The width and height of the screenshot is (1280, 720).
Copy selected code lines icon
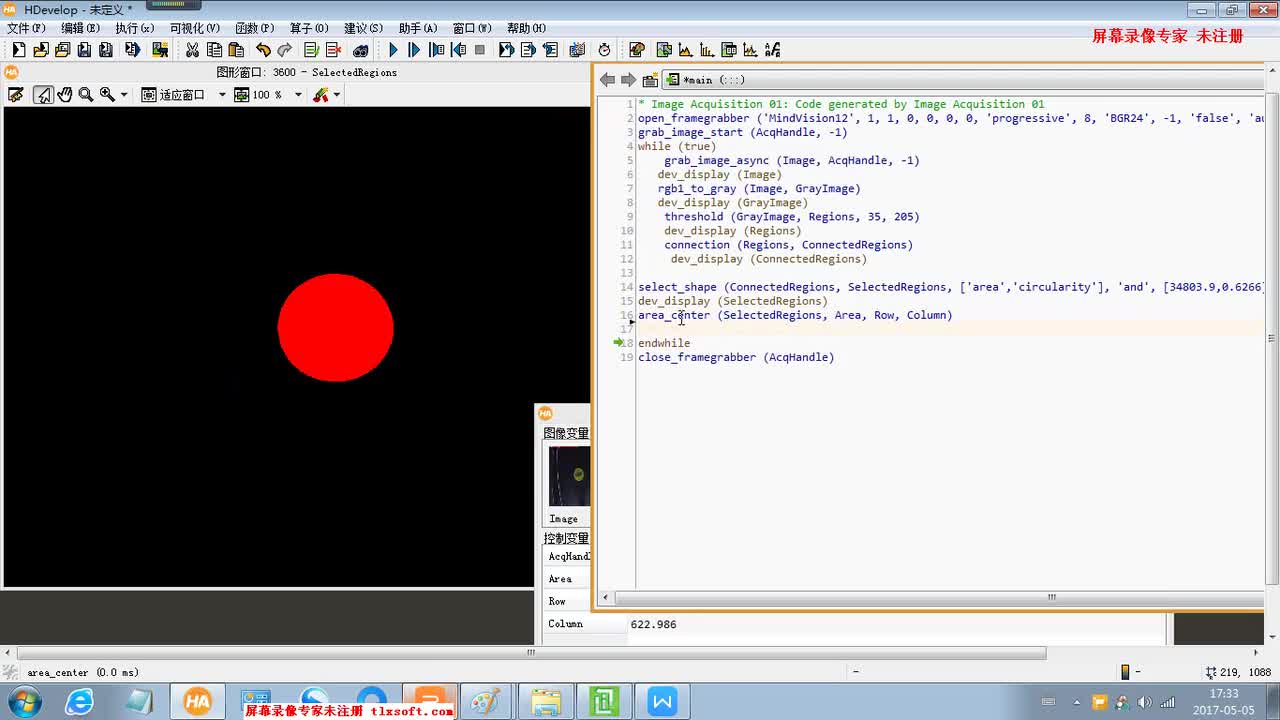point(214,50)
